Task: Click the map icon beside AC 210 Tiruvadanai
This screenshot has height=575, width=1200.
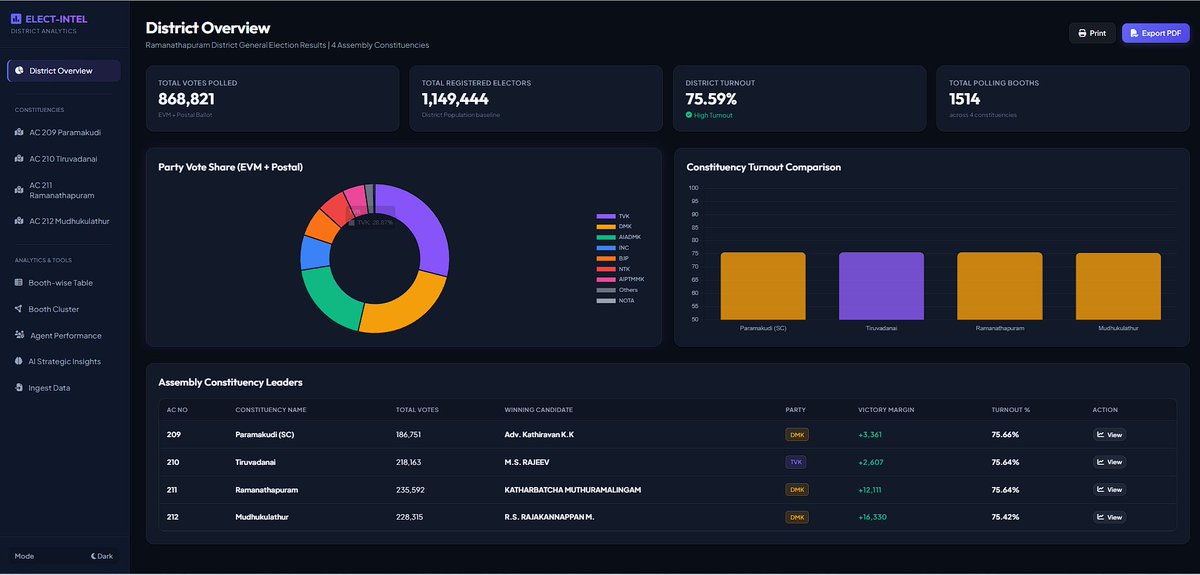Action: point(19,158)
